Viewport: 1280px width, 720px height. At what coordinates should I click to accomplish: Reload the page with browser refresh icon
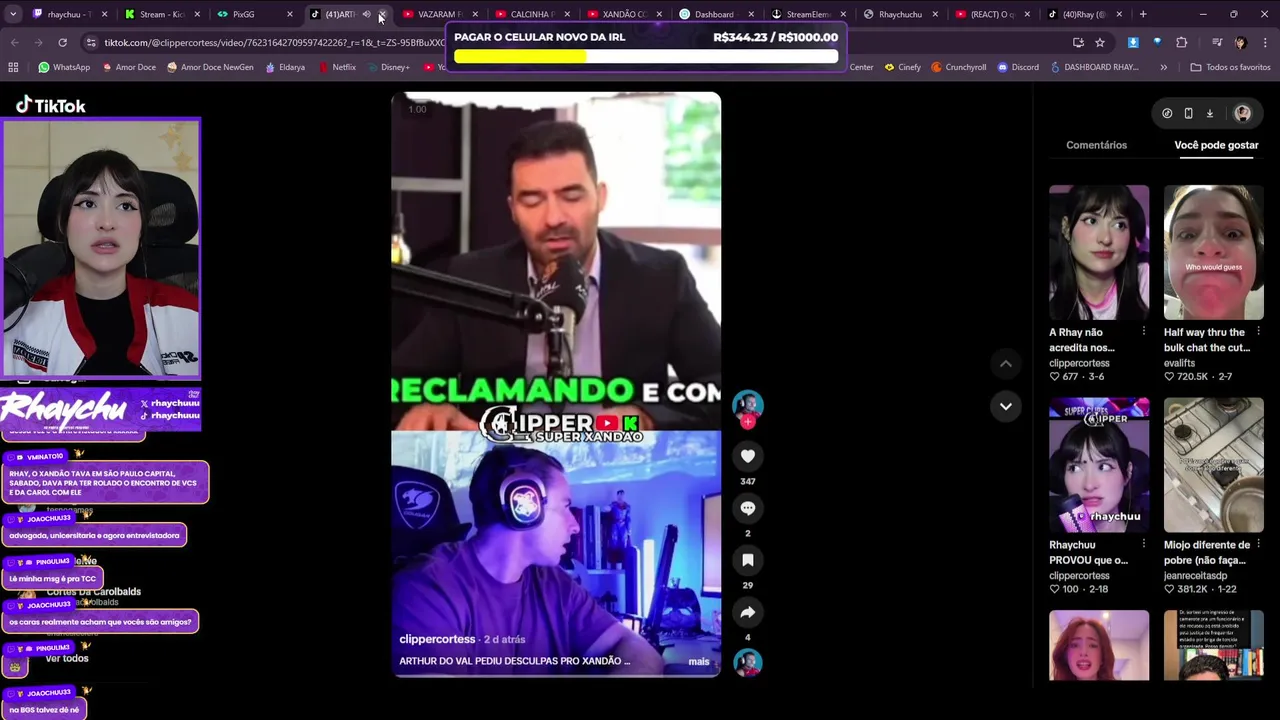pyautogui.click(x=62, y=43)
